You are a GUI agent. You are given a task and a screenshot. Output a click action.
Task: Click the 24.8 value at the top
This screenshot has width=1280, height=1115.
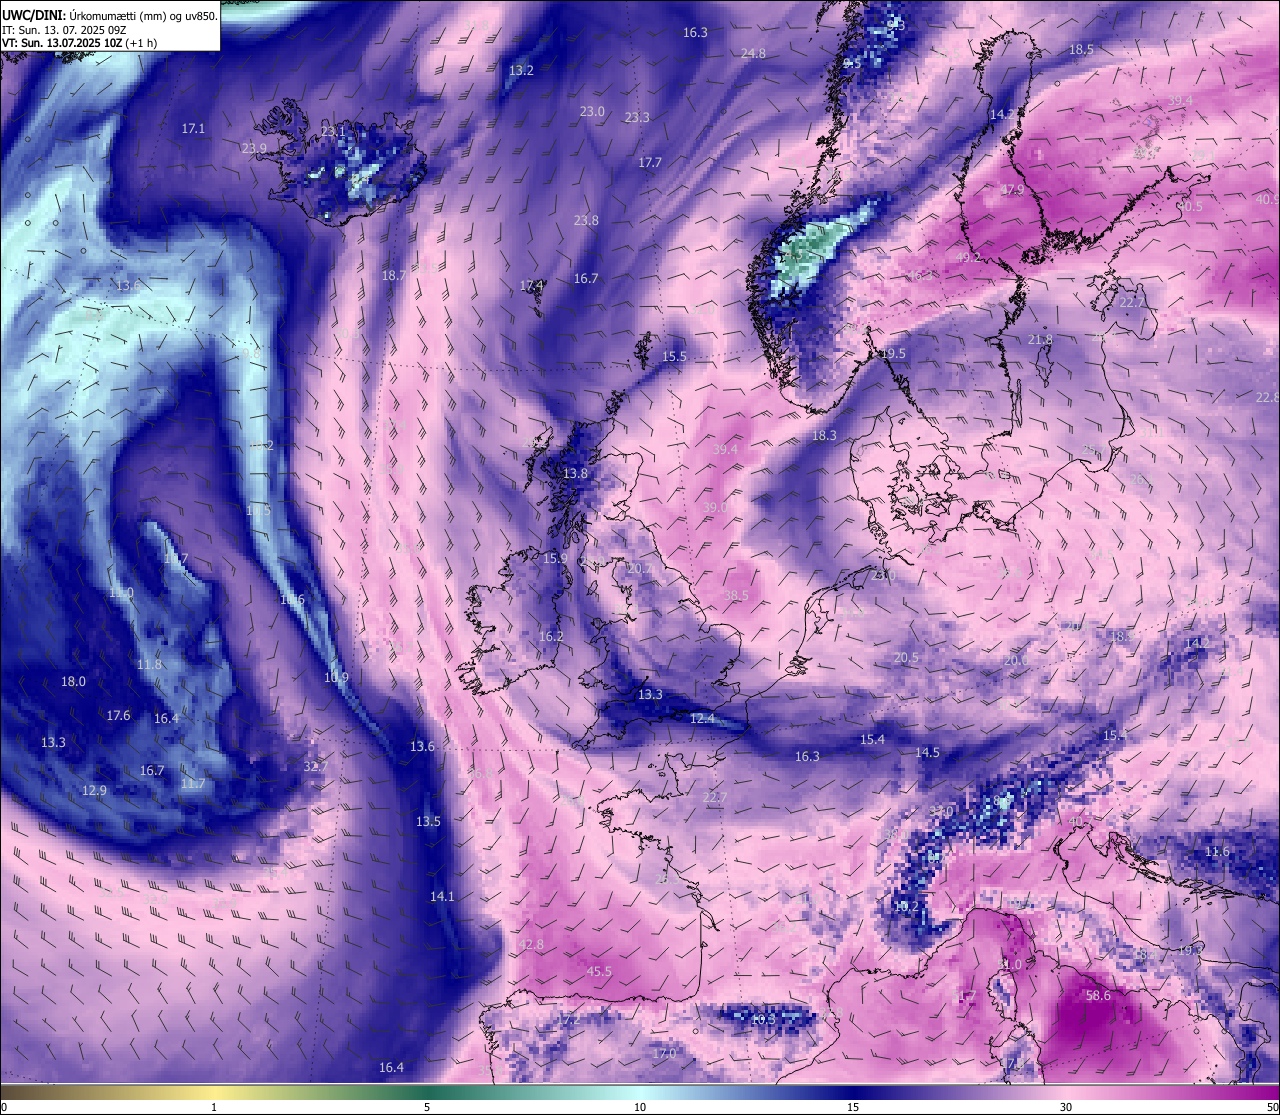point(753,53)
